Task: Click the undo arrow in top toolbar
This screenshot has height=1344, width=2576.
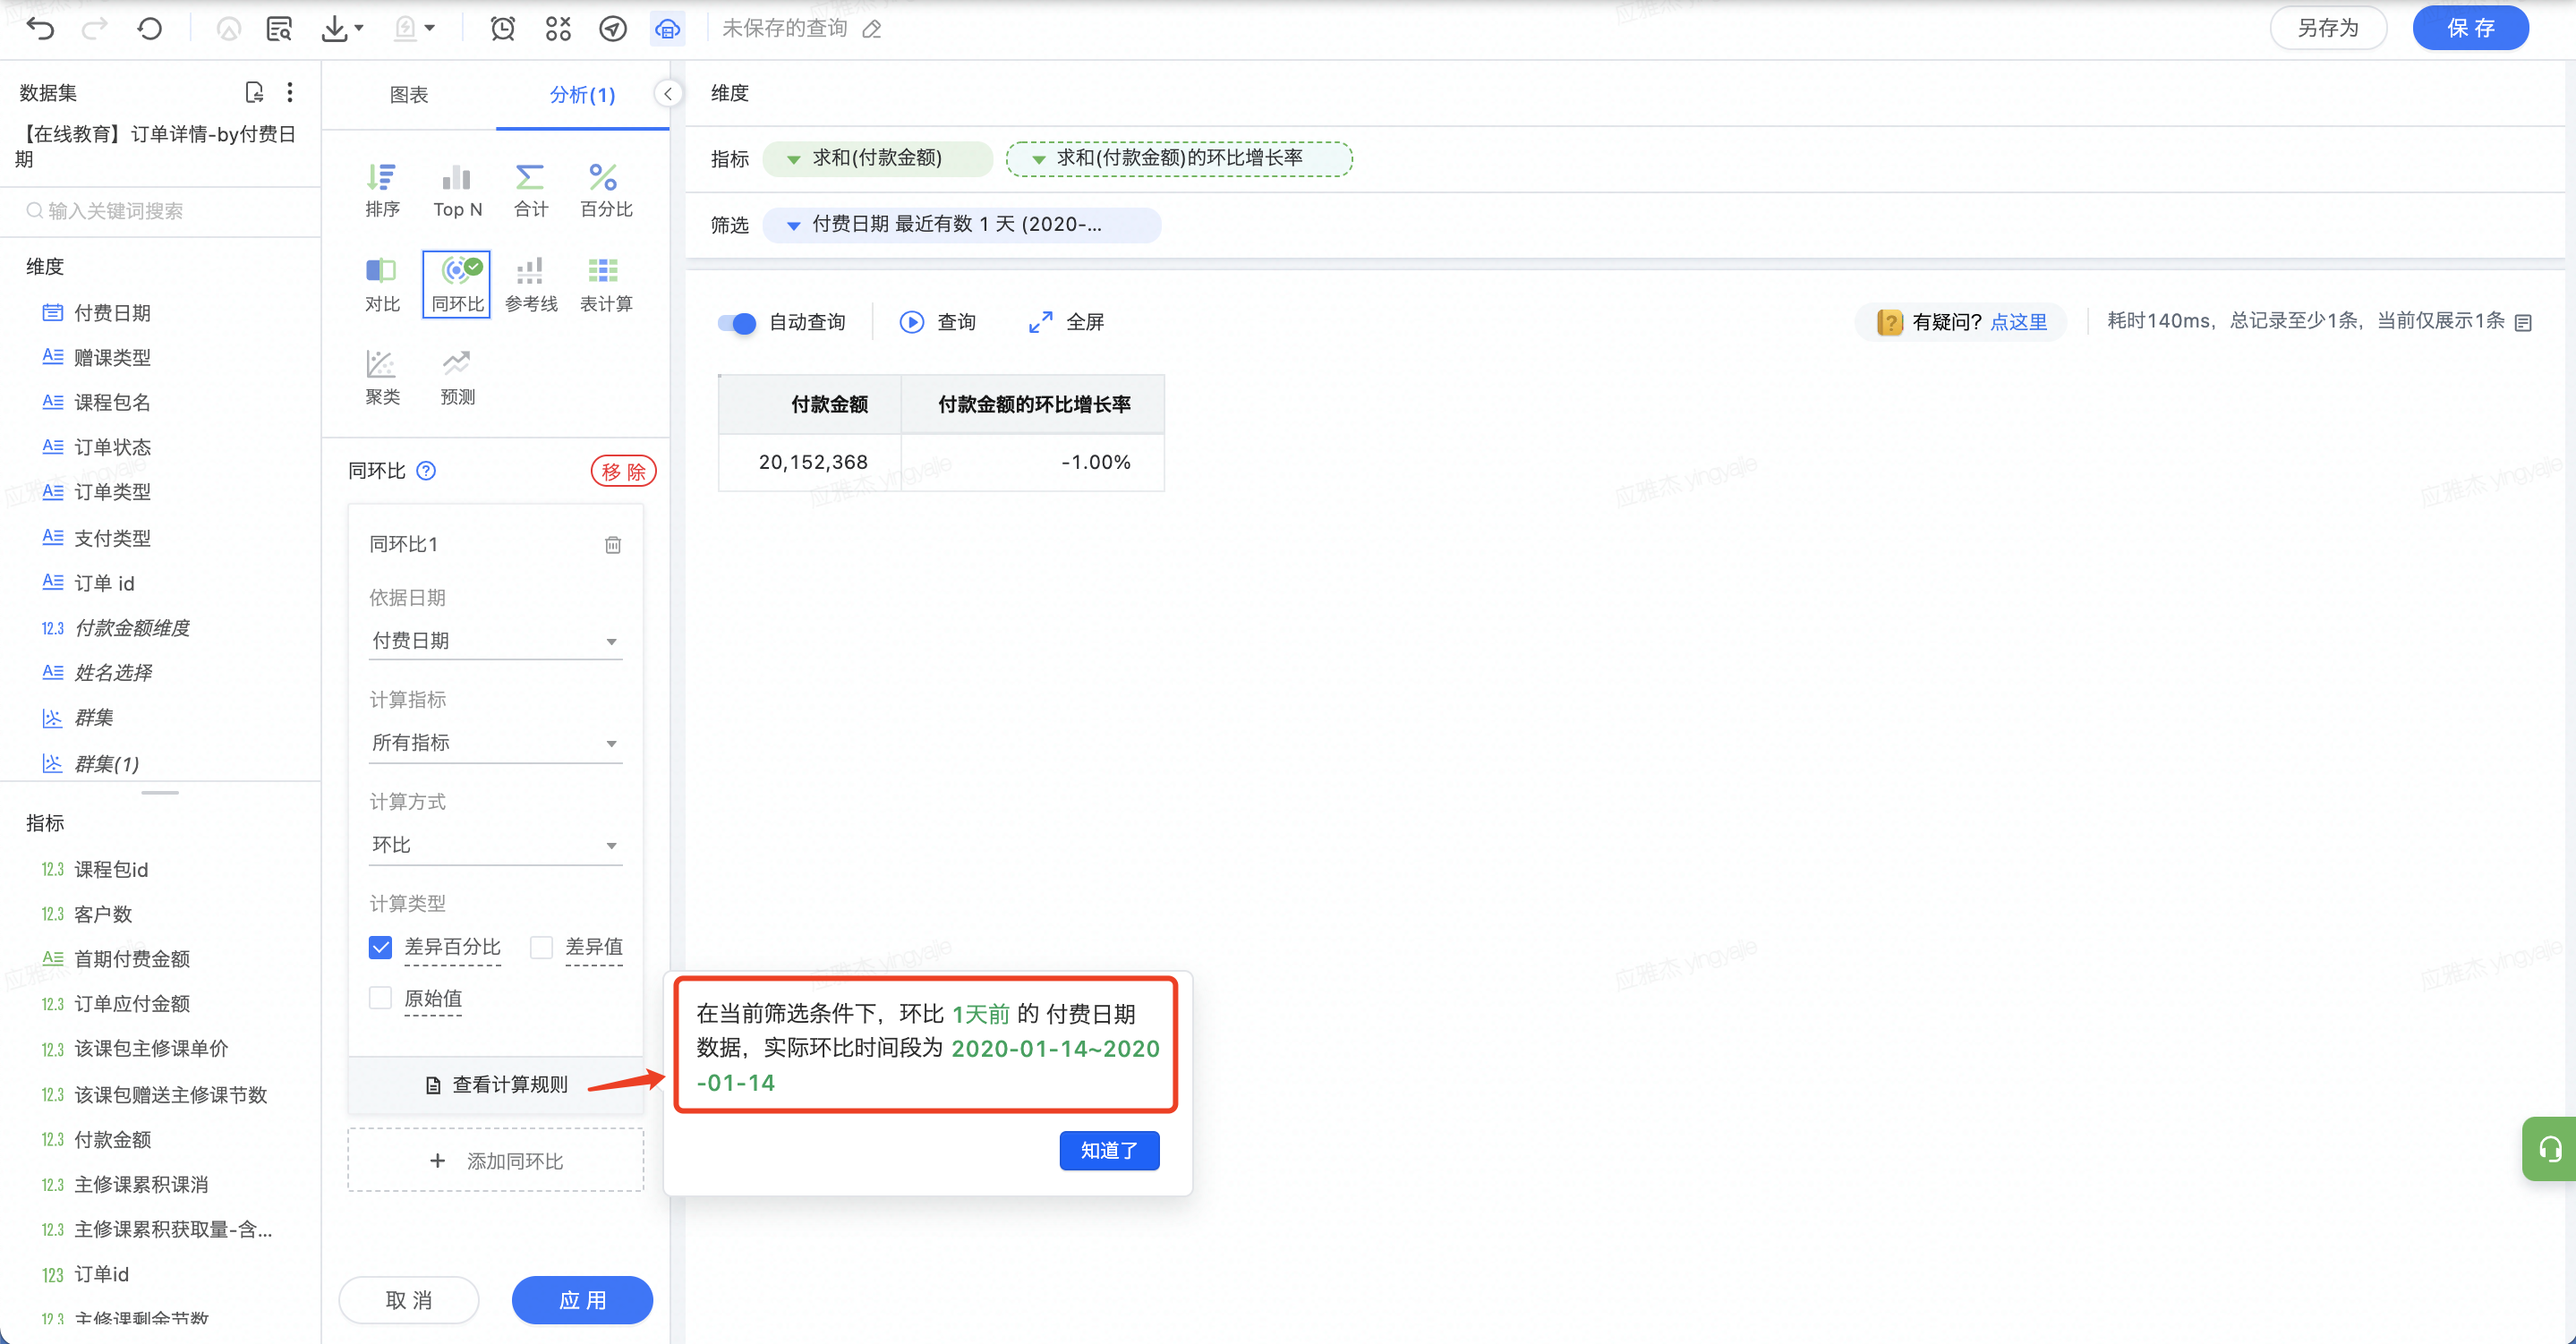Action: click(40, 28)
